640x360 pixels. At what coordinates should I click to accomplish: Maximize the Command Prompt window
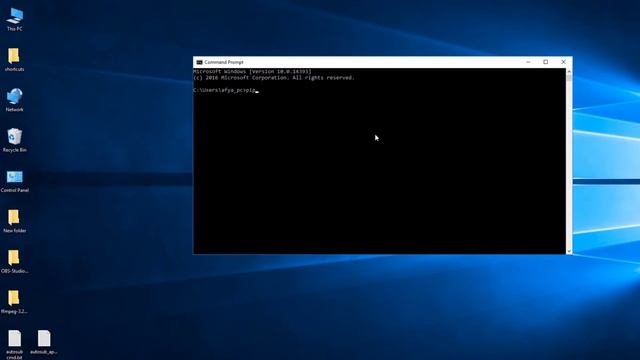pyautogui.click(x=546, y=62)
